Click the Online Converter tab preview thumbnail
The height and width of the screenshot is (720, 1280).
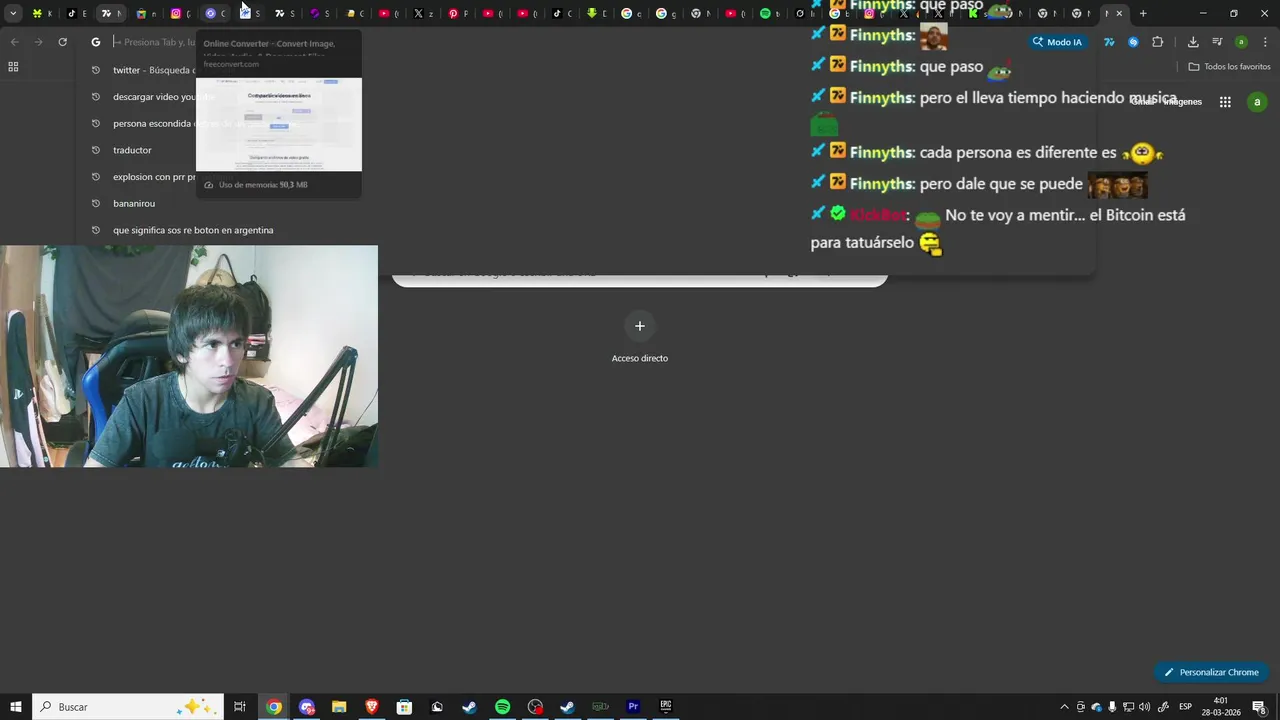pyautogui.click(x=279, y=124)
